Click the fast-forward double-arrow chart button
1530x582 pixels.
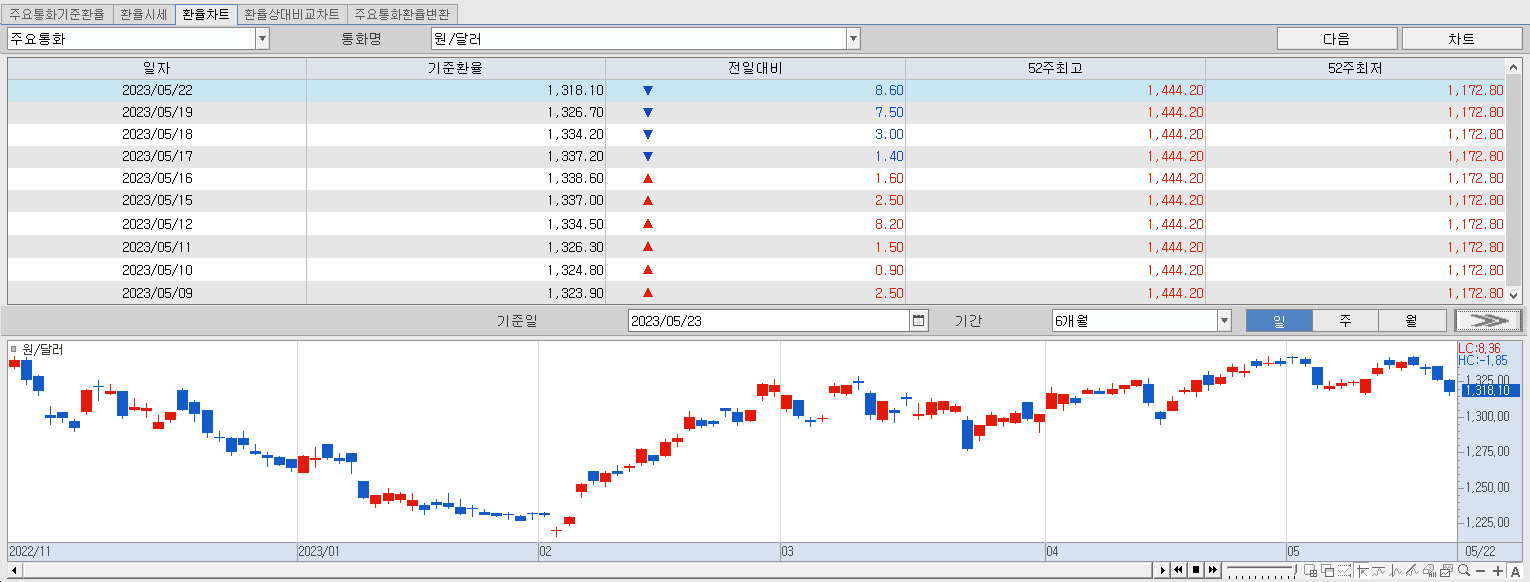click(1213, 570)
